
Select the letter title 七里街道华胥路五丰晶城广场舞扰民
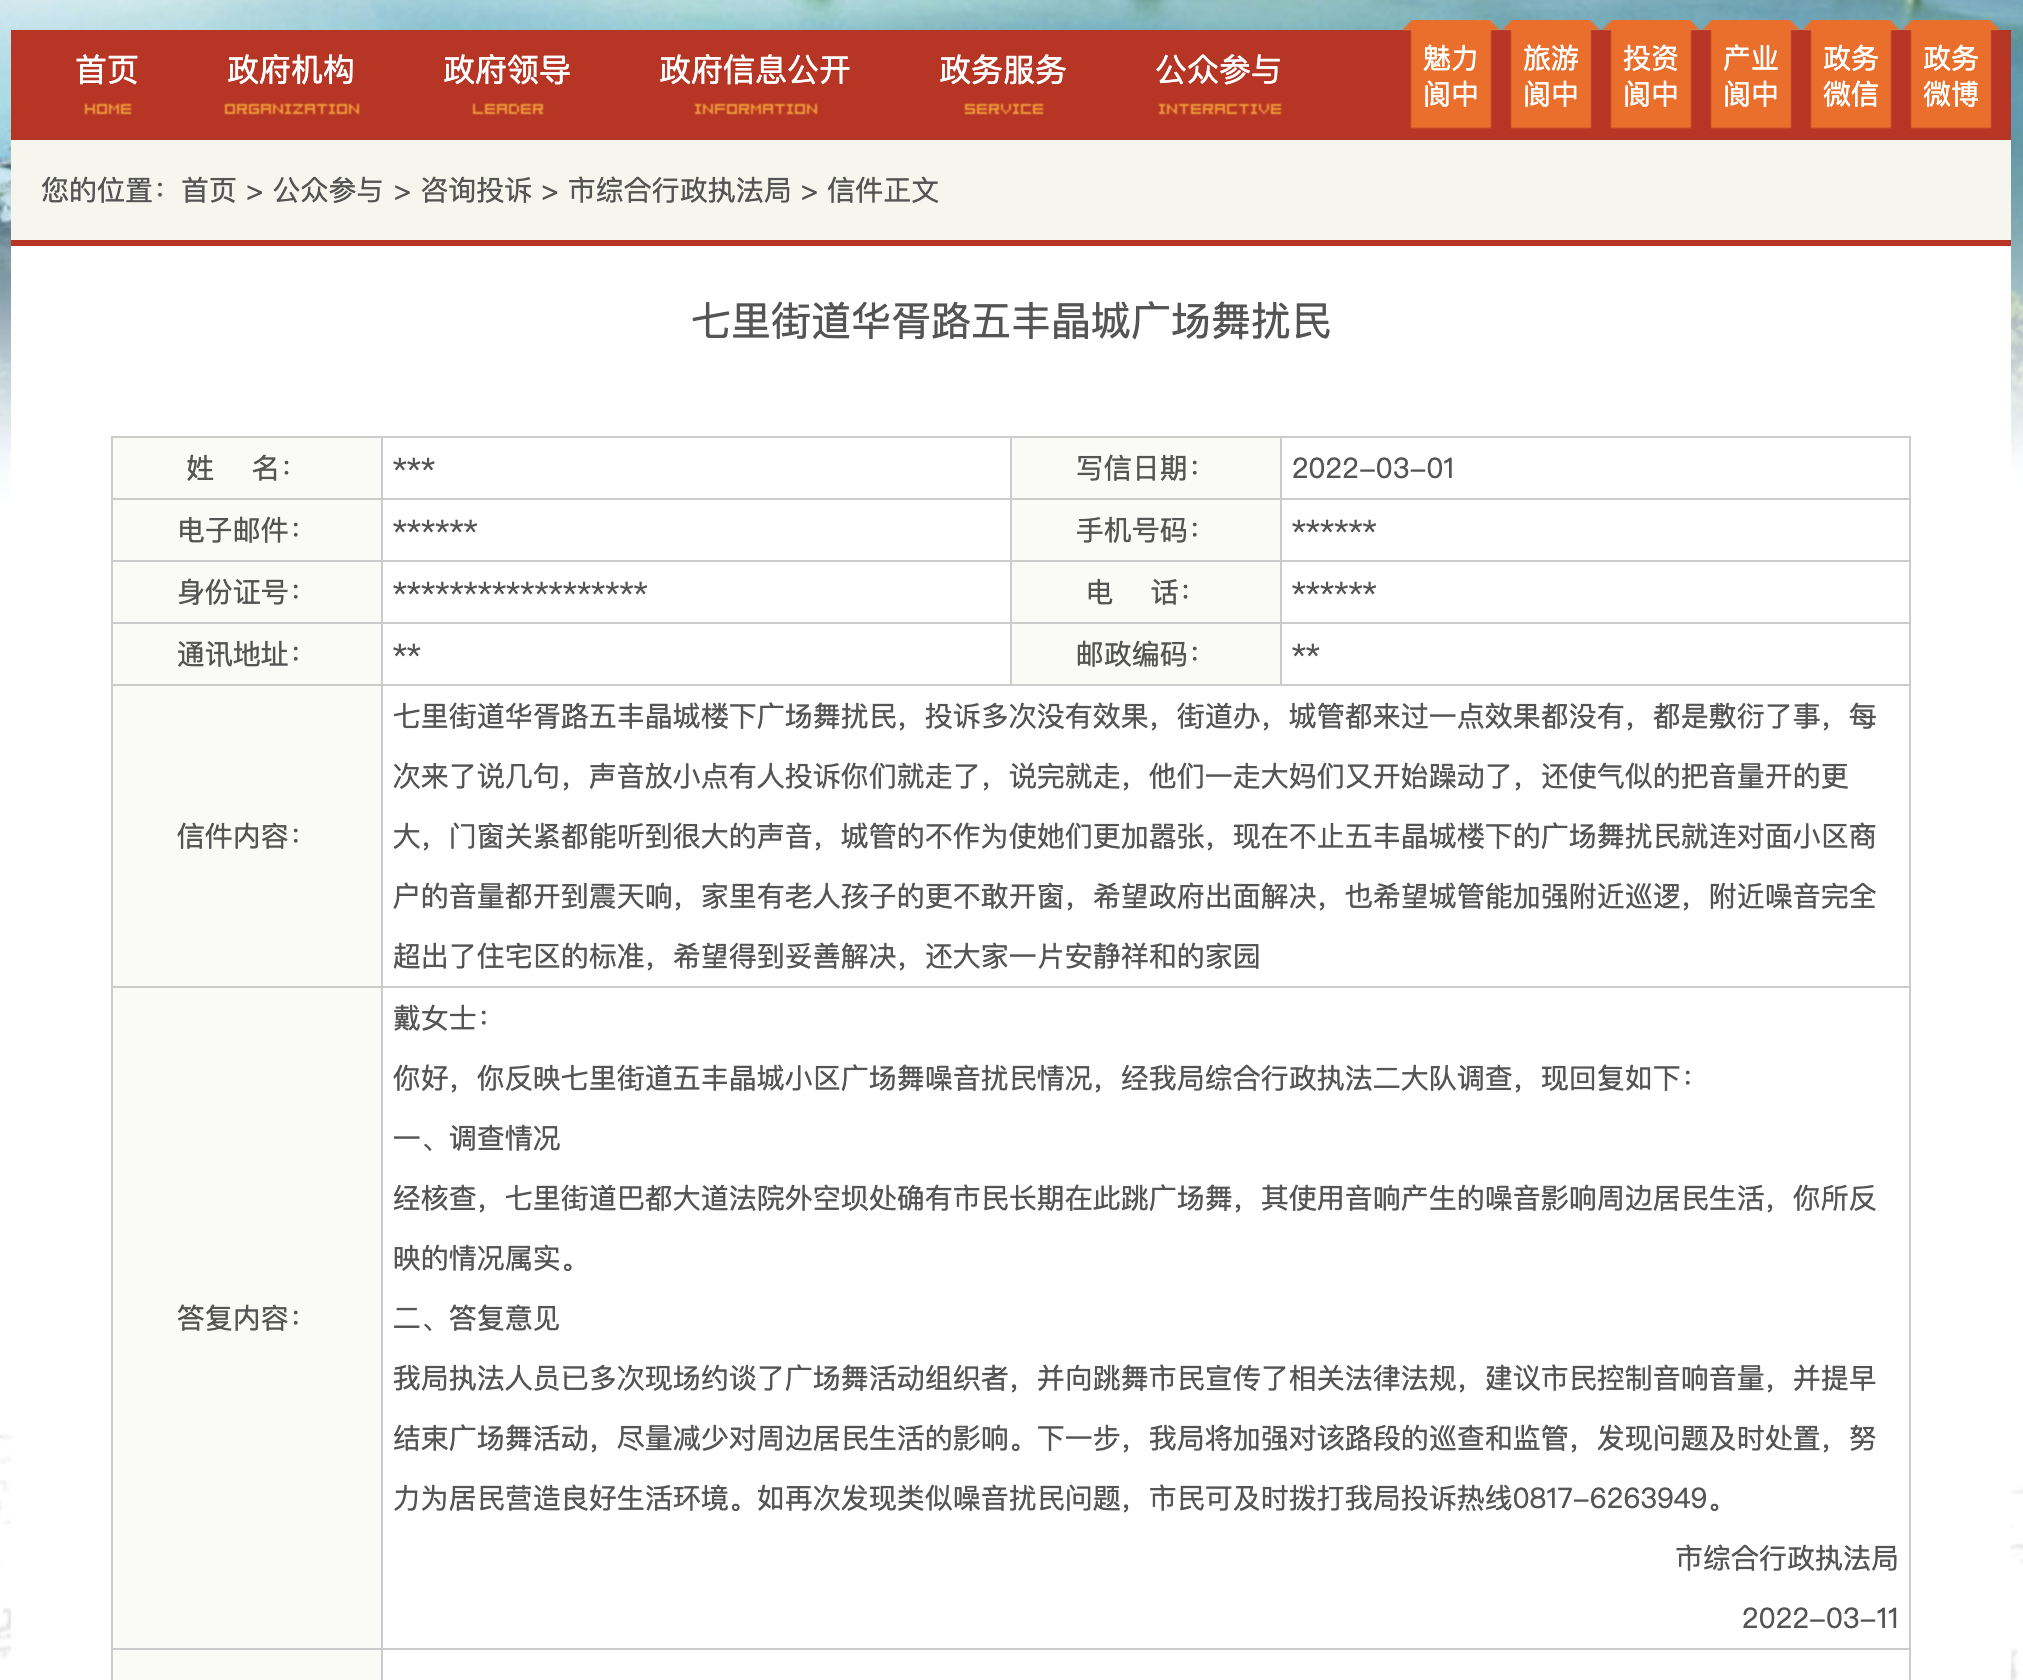tap(1012, 319)
